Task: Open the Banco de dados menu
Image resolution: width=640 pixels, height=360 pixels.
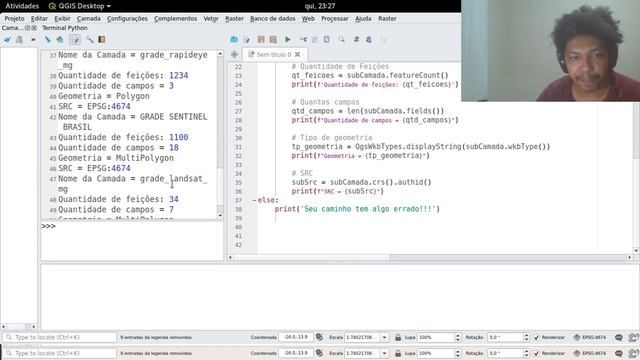Action: click(x=273, y=18)
